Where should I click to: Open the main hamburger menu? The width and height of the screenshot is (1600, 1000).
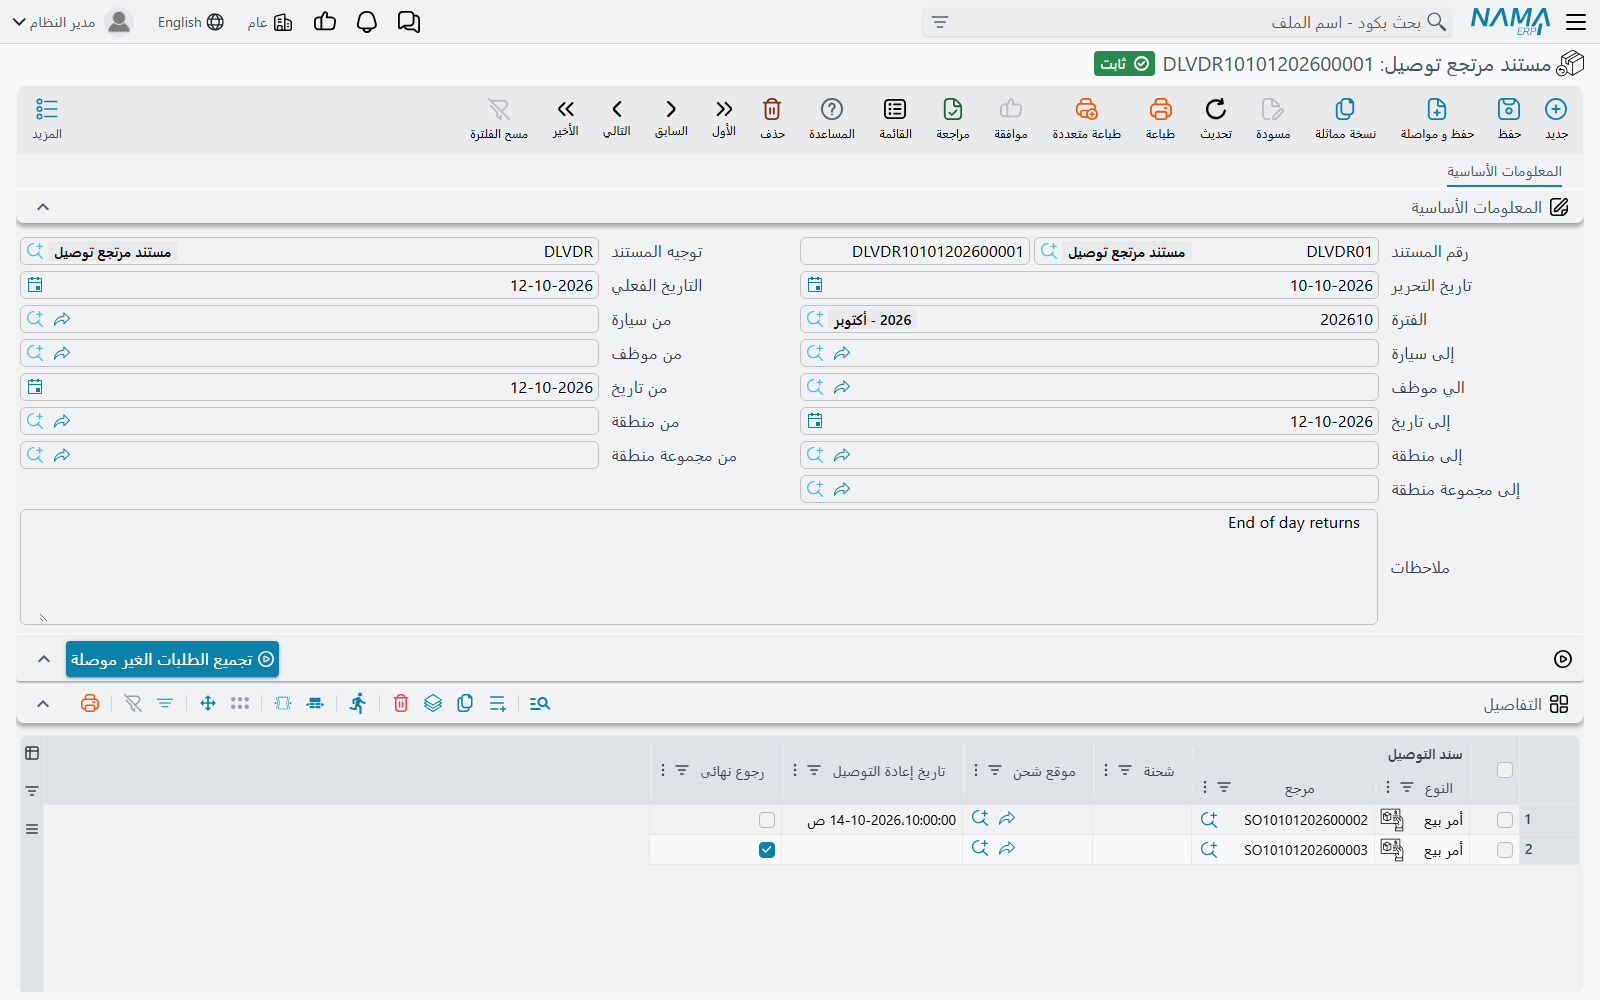[x=1576, y=22]
